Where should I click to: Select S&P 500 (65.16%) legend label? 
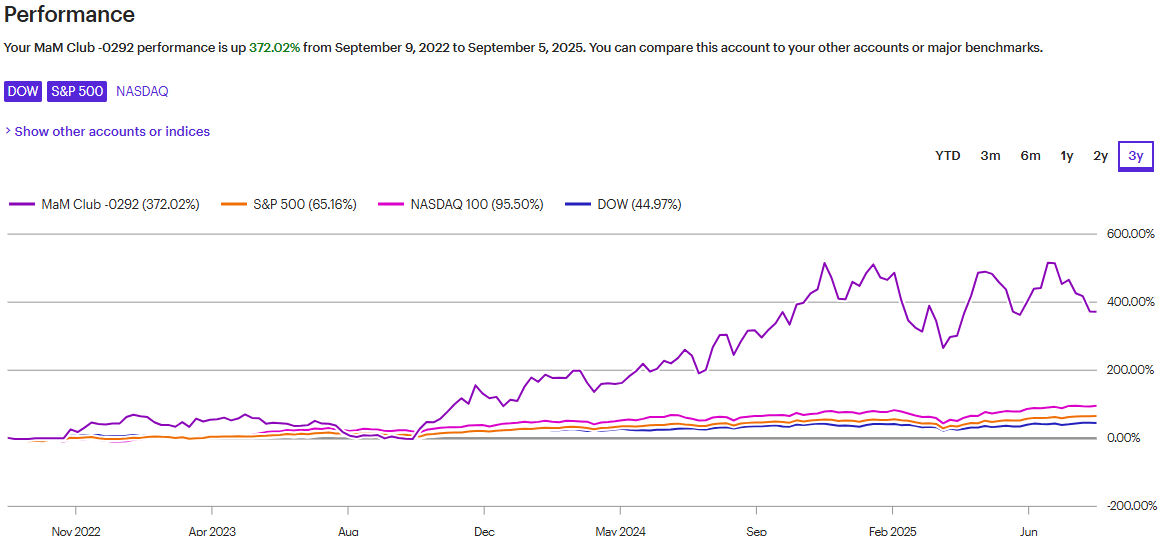[x=304, y=204]
